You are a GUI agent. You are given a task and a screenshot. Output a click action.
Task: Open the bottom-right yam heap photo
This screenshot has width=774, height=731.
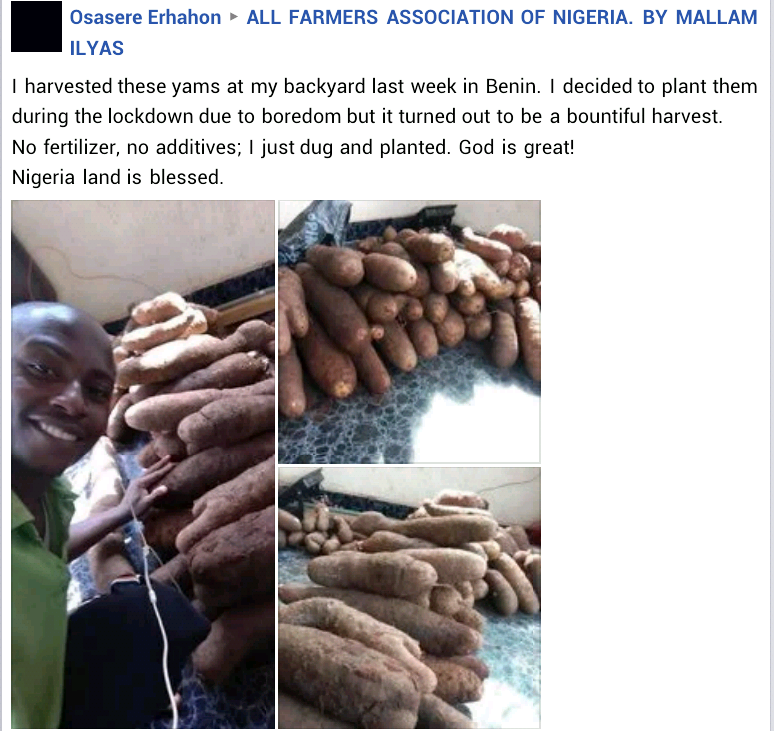coord(410,598)
